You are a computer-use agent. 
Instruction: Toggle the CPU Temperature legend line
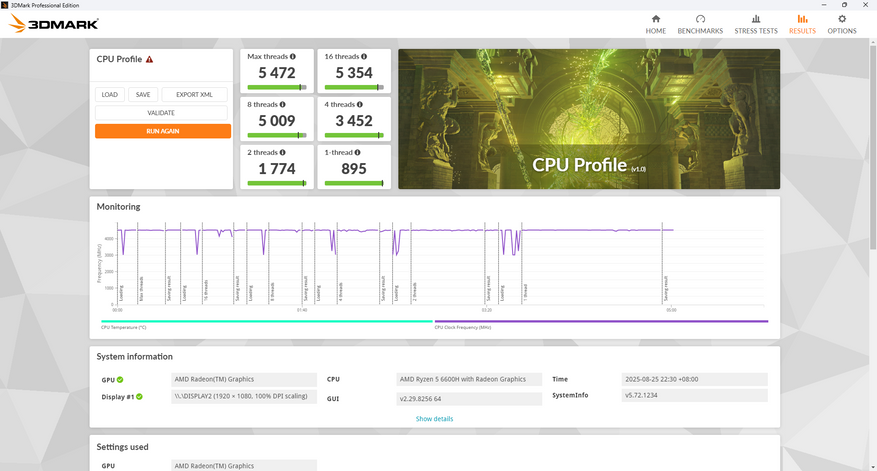click(267, 321)
